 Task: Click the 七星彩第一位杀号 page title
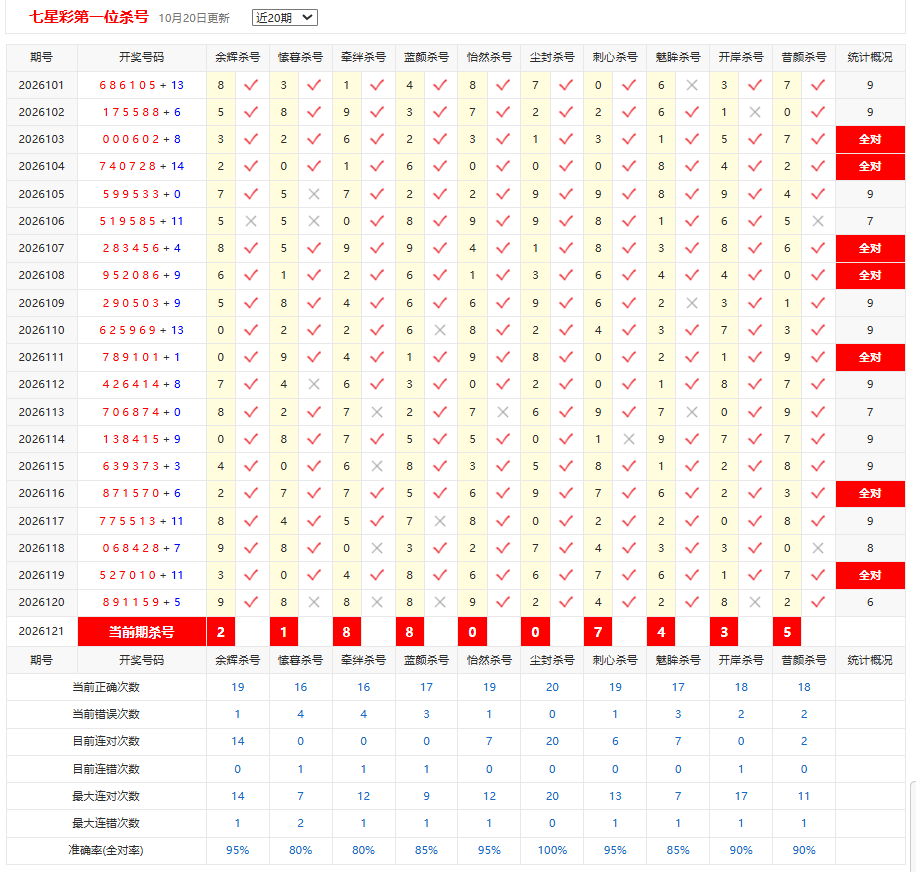[x=89, y=17]
